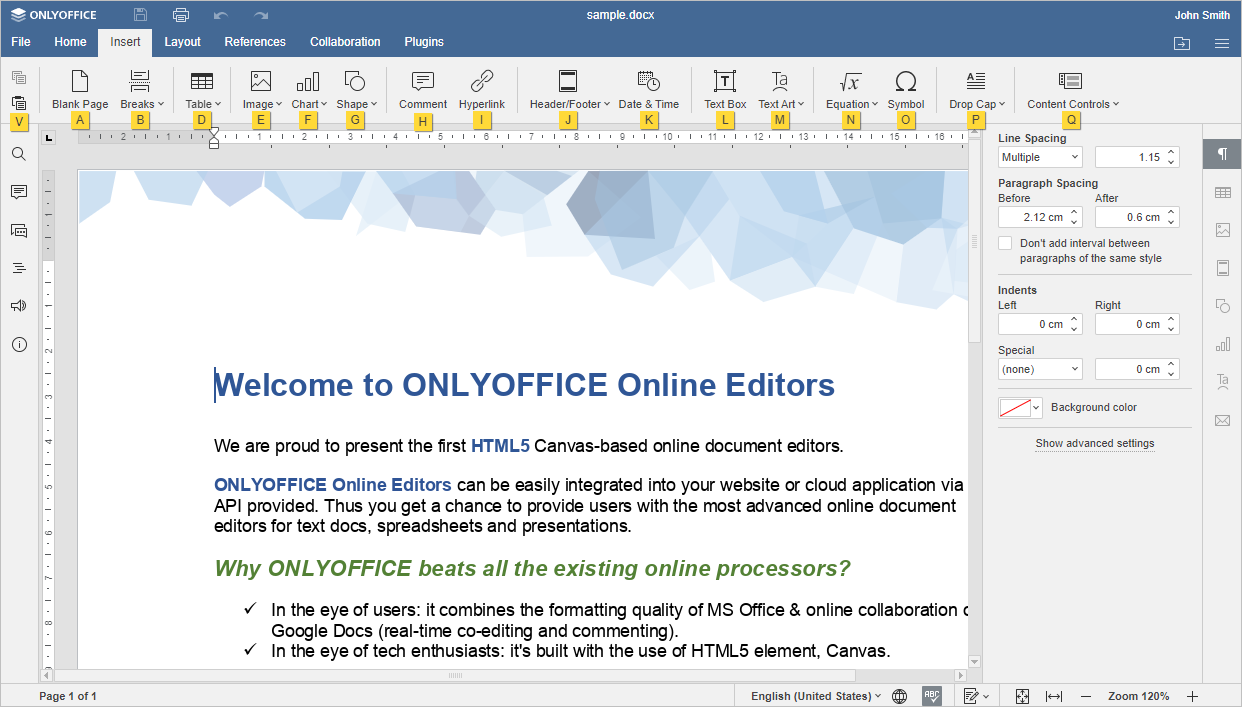Redo the last undone action
This screenshot has width=1242, height=707.
261,15
